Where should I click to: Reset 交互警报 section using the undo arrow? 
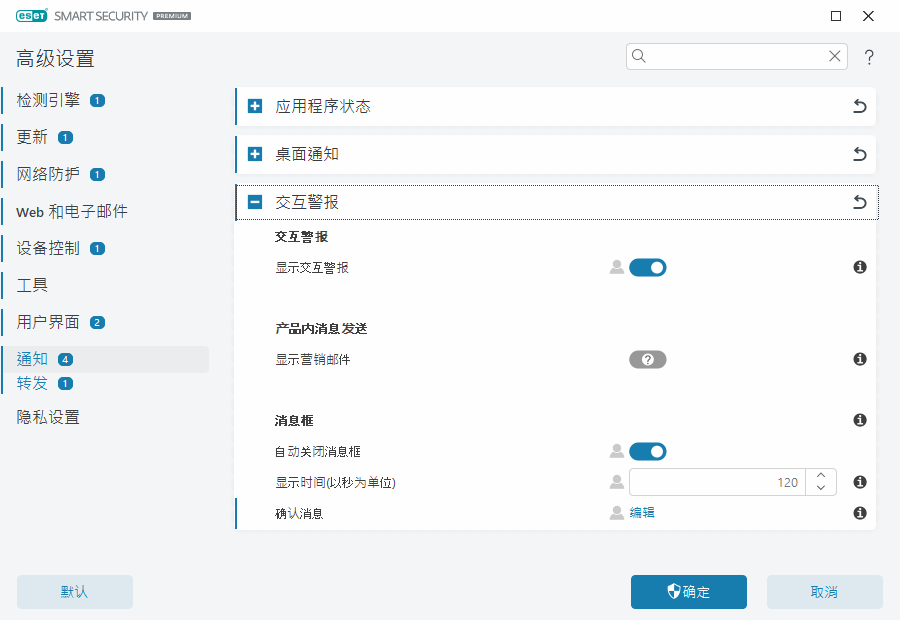(859, 203)
